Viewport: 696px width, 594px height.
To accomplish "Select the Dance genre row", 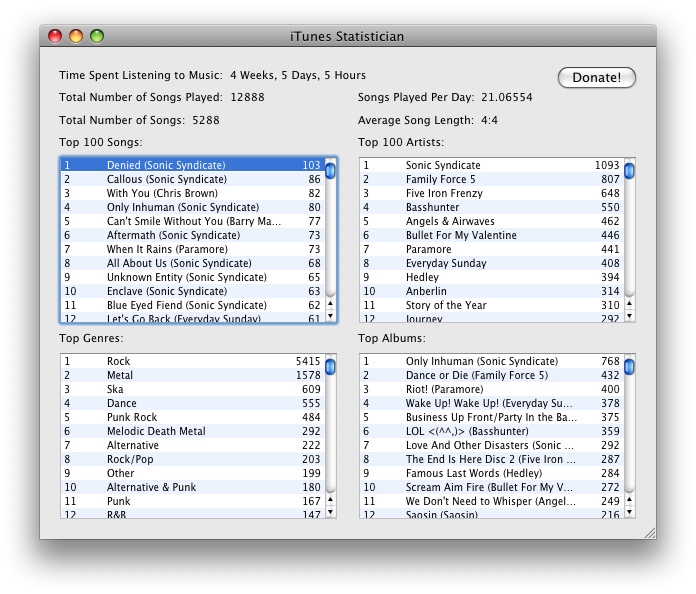I will (x=193, y=404).
